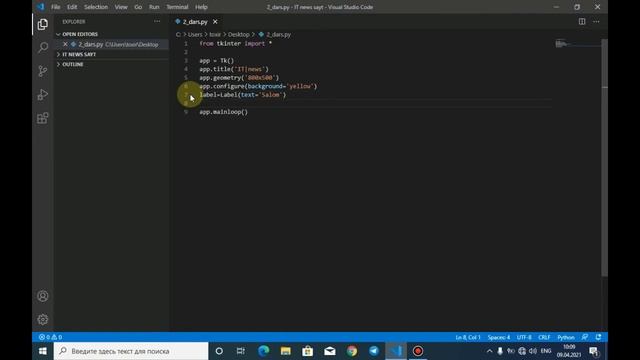Click Desktop in the breadcrumb path
The width and height of the screenshot is (640, 360).
click(239, 35)
